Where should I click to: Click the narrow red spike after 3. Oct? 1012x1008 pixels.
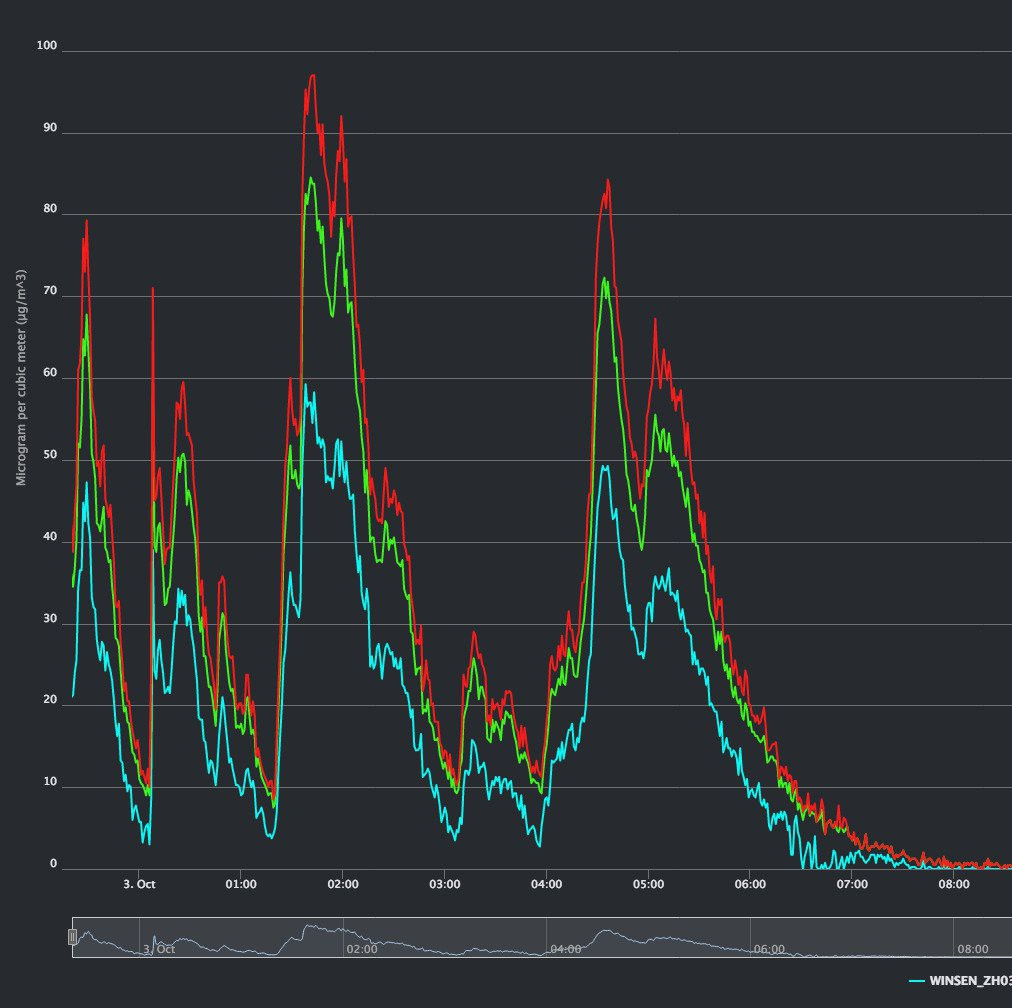click(x=153, y=289)
